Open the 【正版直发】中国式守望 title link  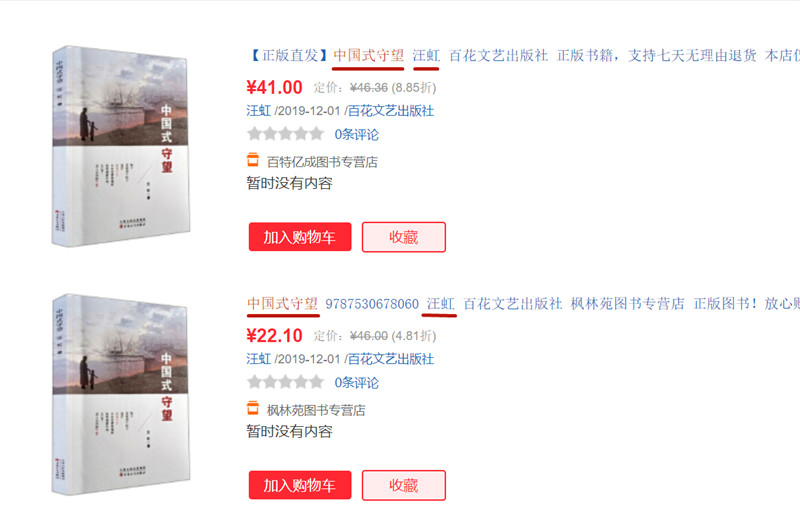523,55
